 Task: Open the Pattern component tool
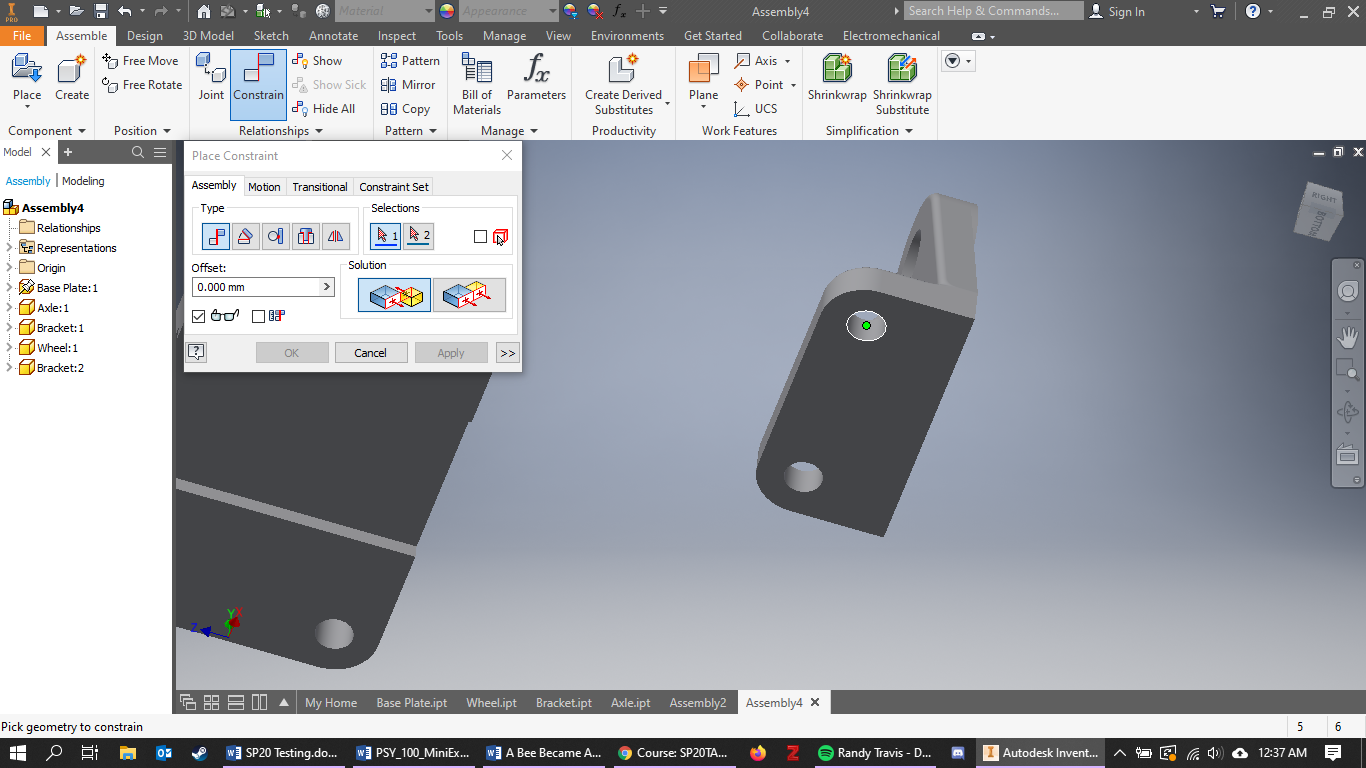click(x=410, y=61)
